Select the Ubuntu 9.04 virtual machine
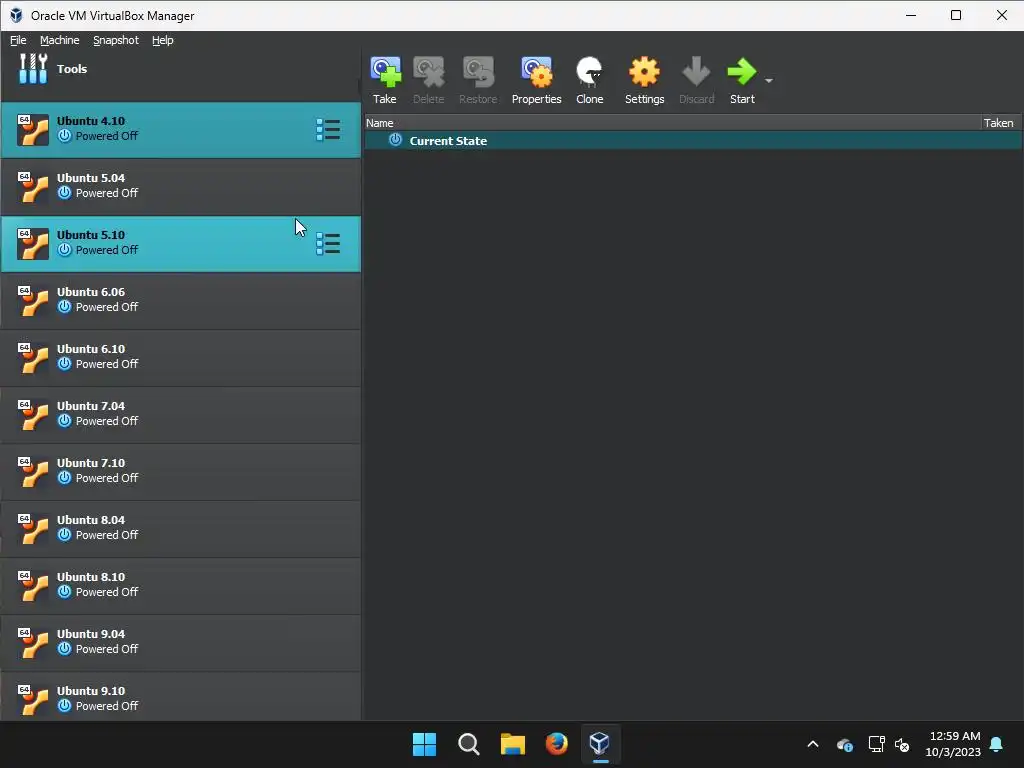The width and height of the screenshot is (1024, 768). point(180,643)
